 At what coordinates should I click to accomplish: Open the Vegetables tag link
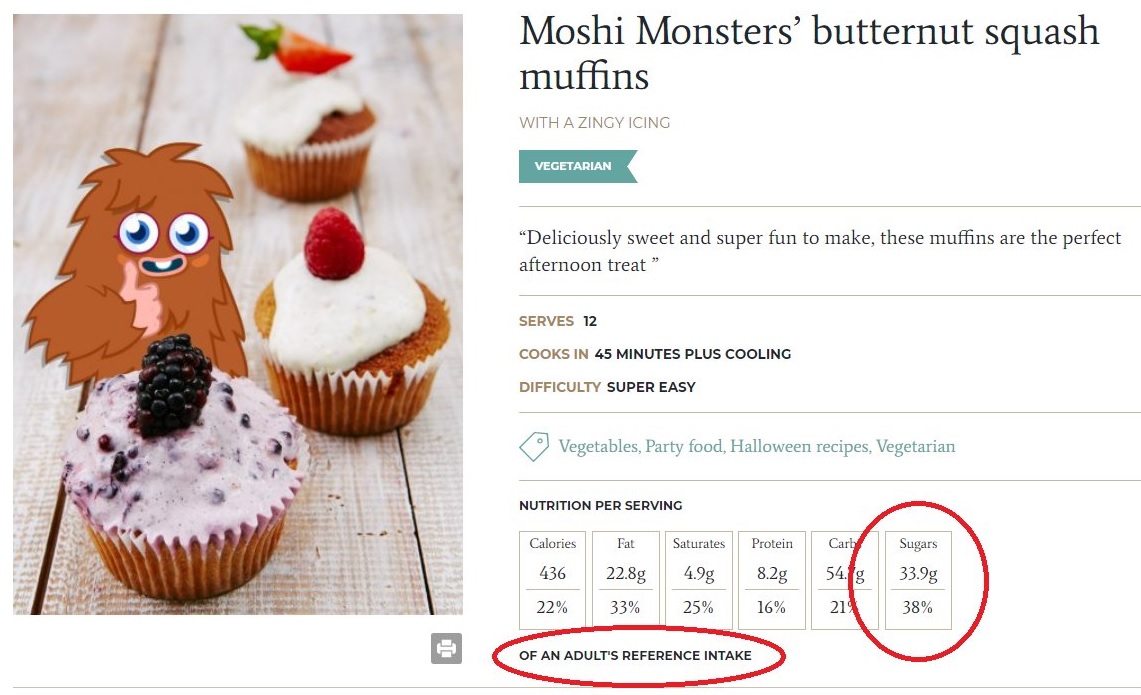(598, 447)
